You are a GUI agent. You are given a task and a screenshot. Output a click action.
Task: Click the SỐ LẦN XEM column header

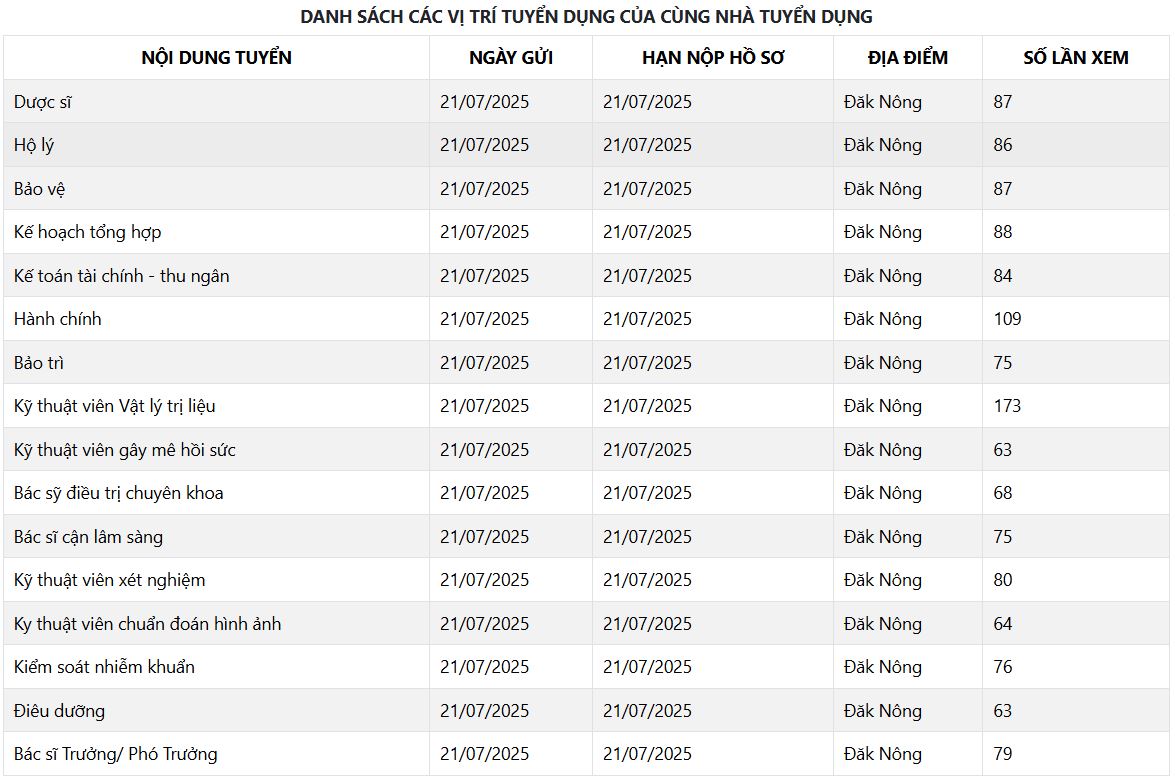1075,58
